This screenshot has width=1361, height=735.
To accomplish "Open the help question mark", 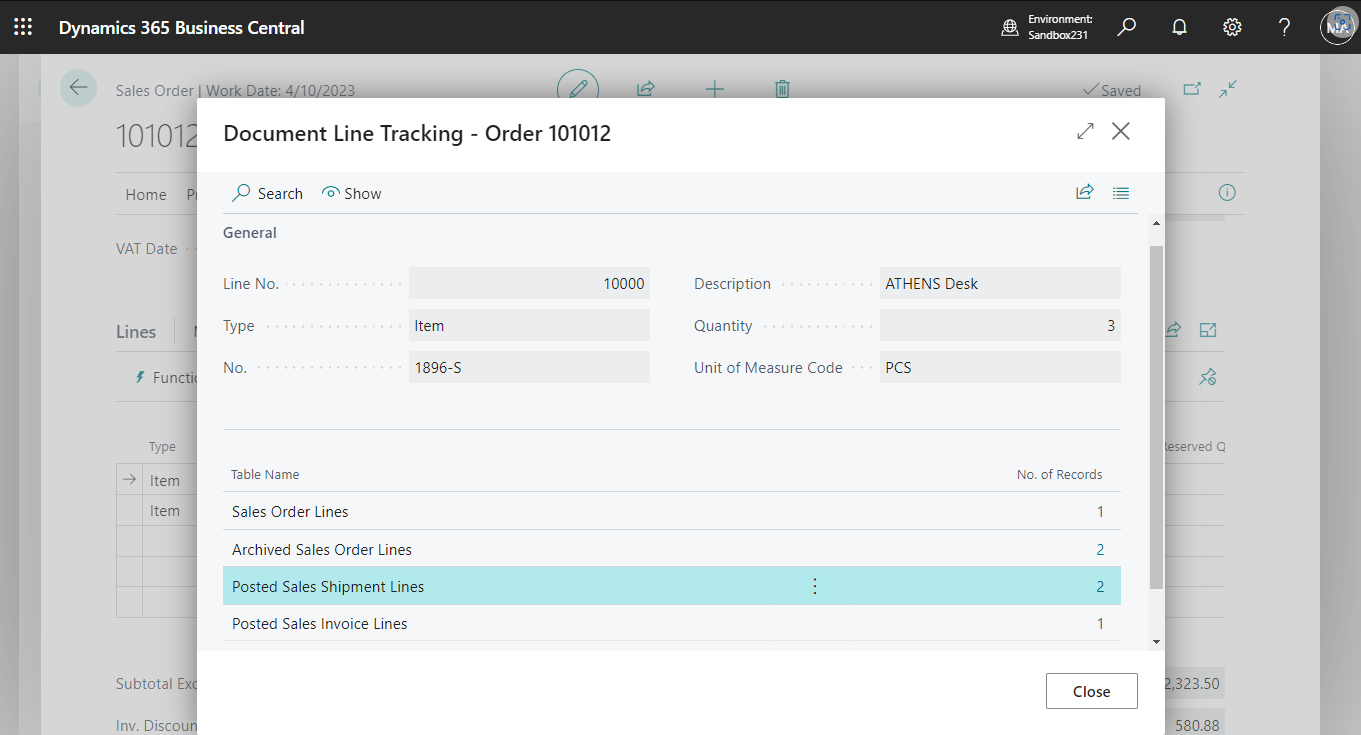I will (1285, 27).
